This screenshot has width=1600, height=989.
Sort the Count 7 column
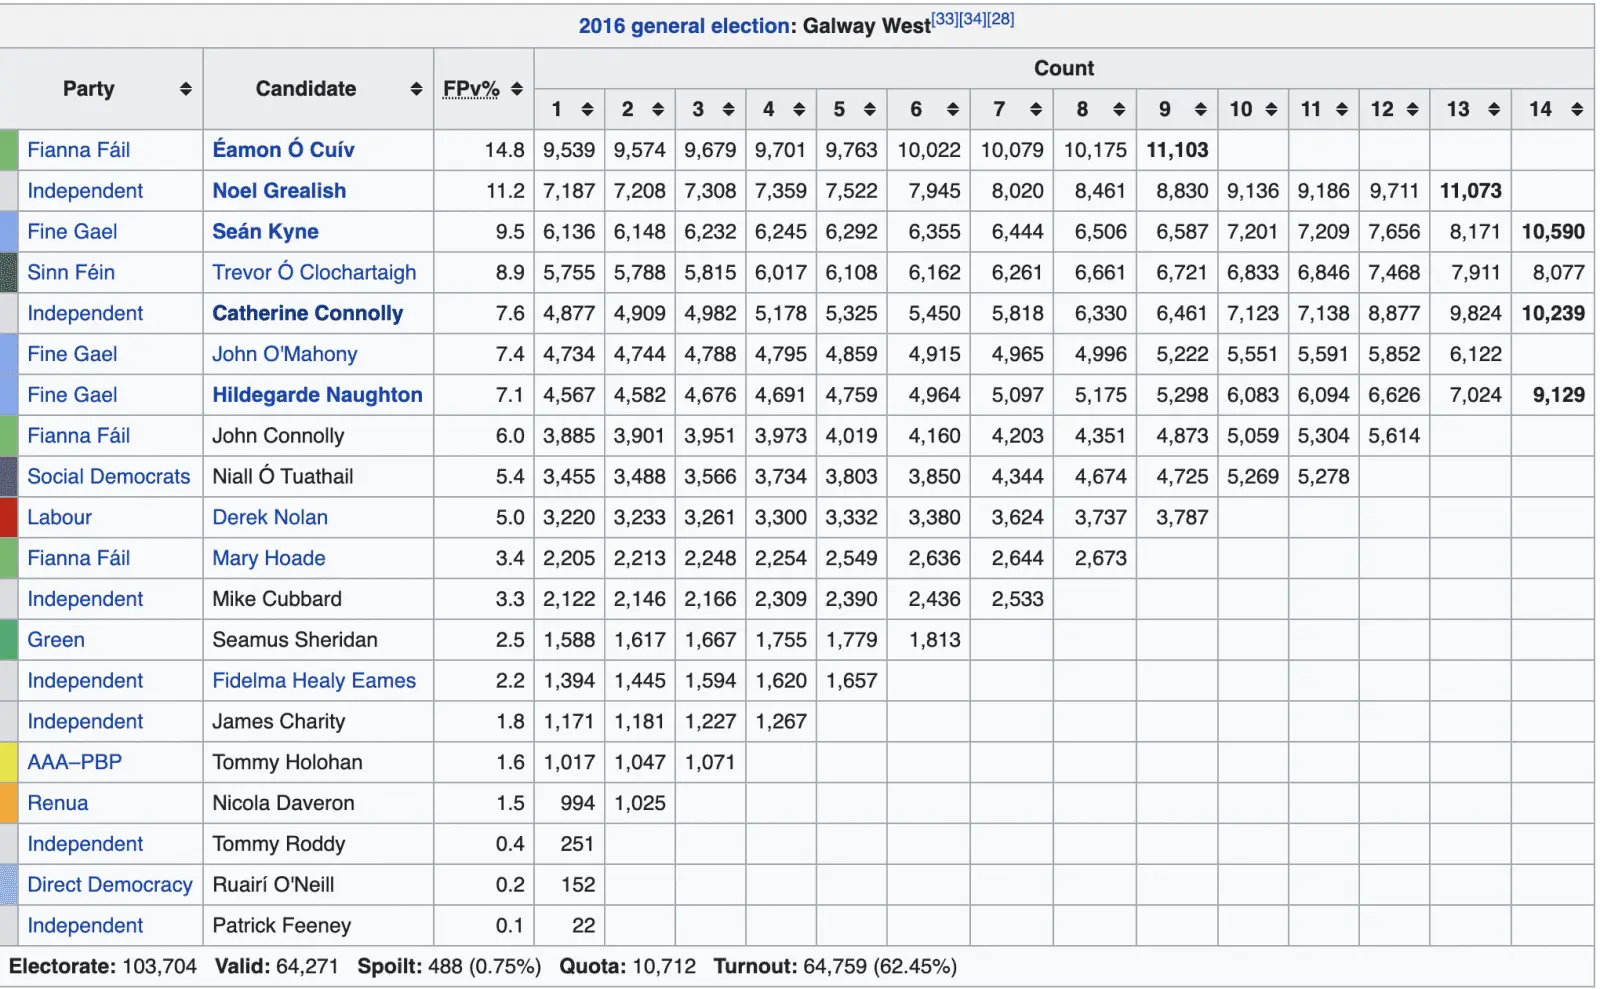[x=1036, y=110]
